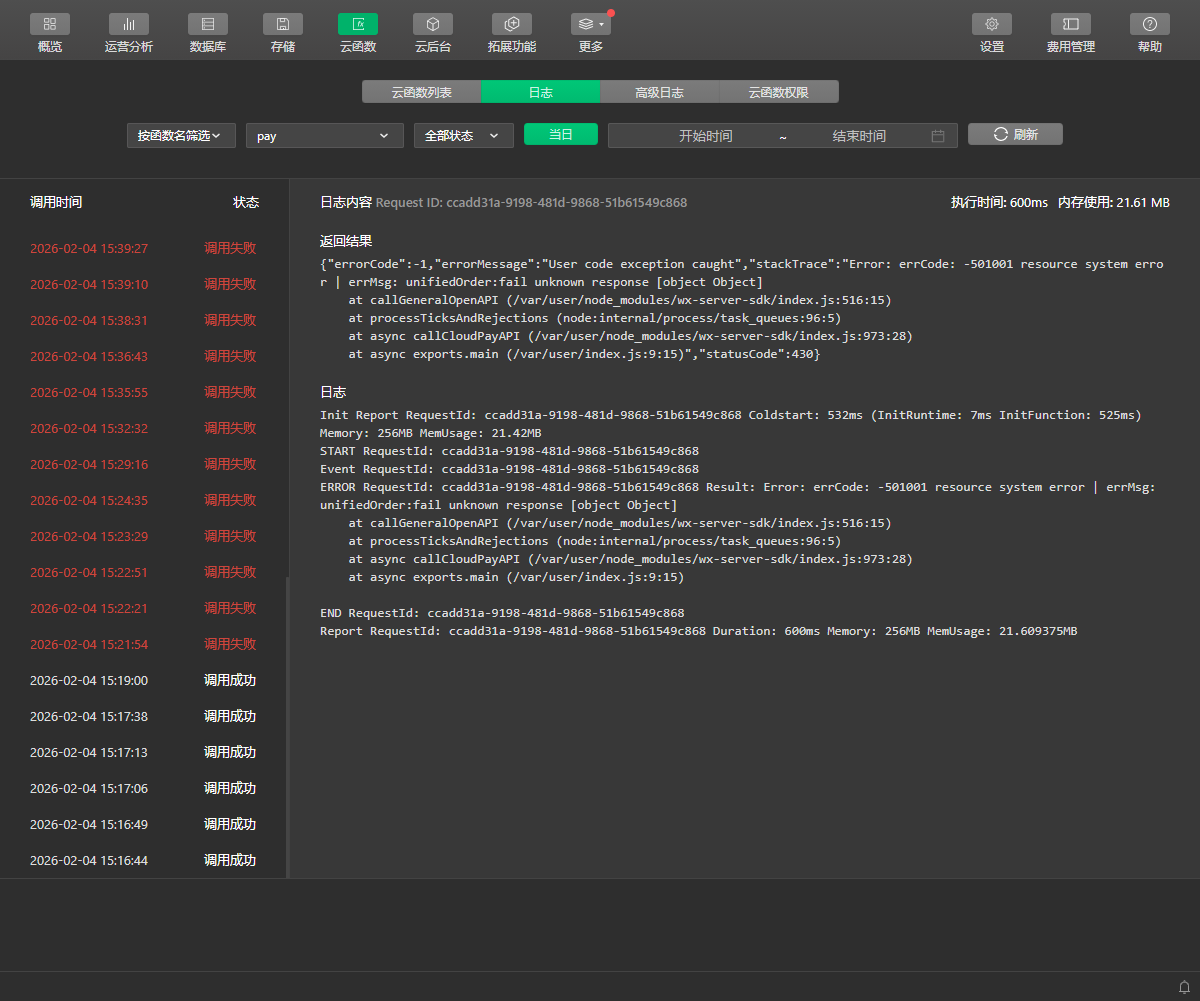The width and height of the screenshot is (1200, 1001).
Task: Click the 返回结果 section heading
Action: point(346,241)
